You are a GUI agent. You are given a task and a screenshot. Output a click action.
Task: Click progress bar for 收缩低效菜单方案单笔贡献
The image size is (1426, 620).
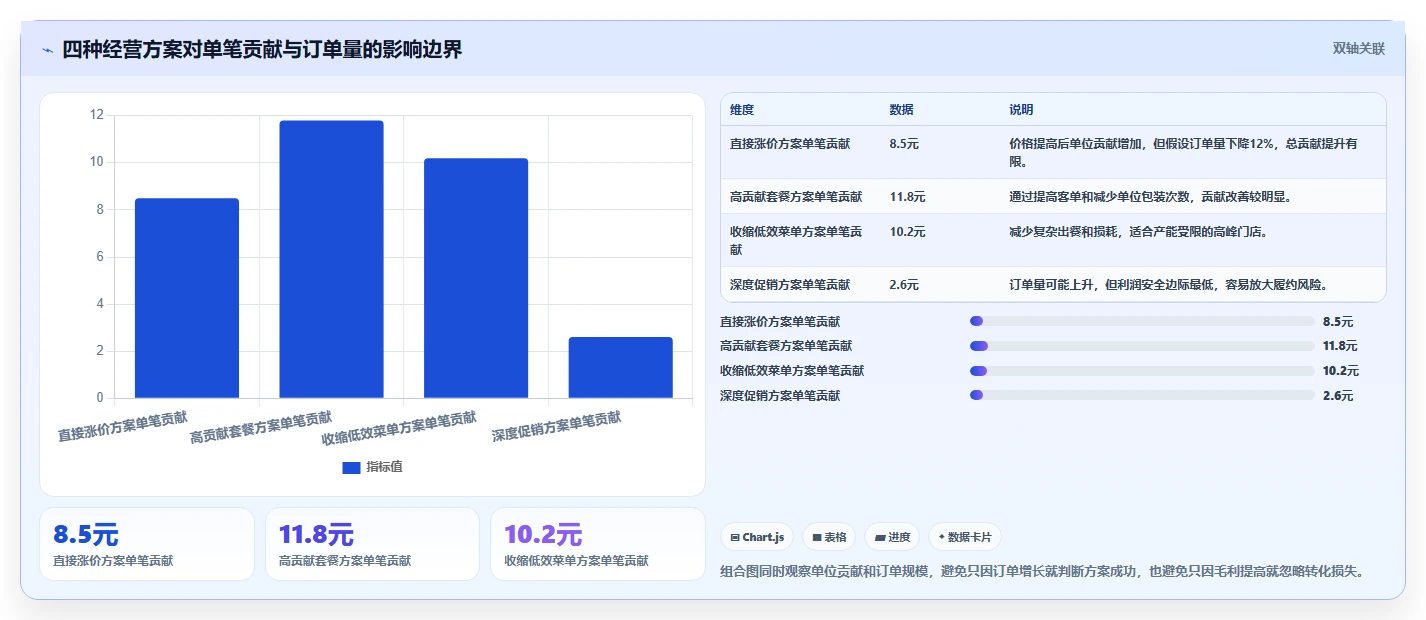click(1142, 371)
